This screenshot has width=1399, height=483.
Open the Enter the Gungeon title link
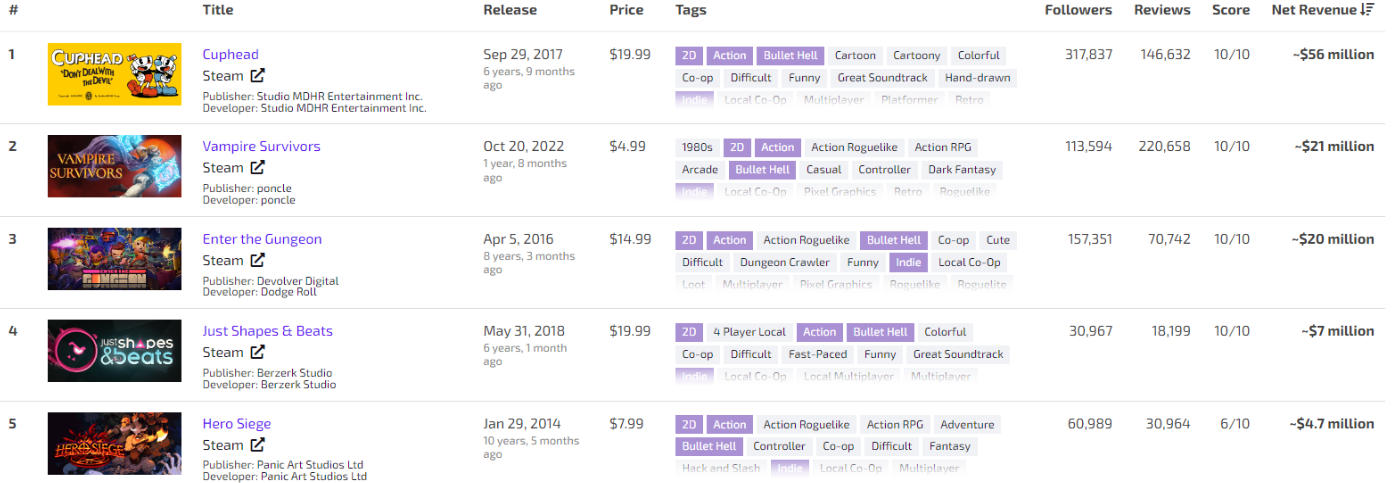[x=262, y=239]
